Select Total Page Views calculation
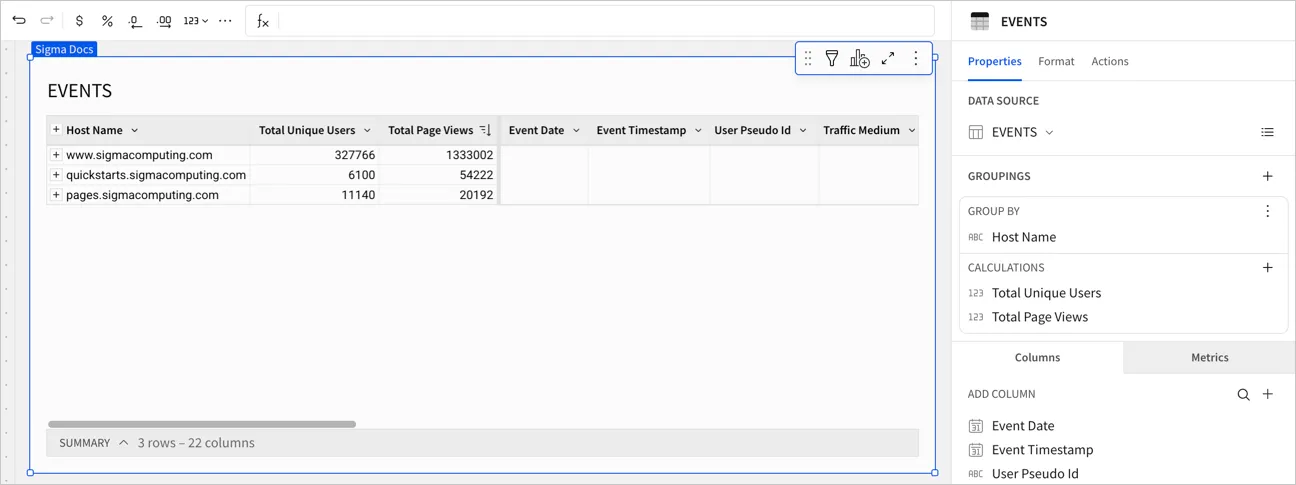This screenshot has height=485, width=1296. click(1040, 317)
